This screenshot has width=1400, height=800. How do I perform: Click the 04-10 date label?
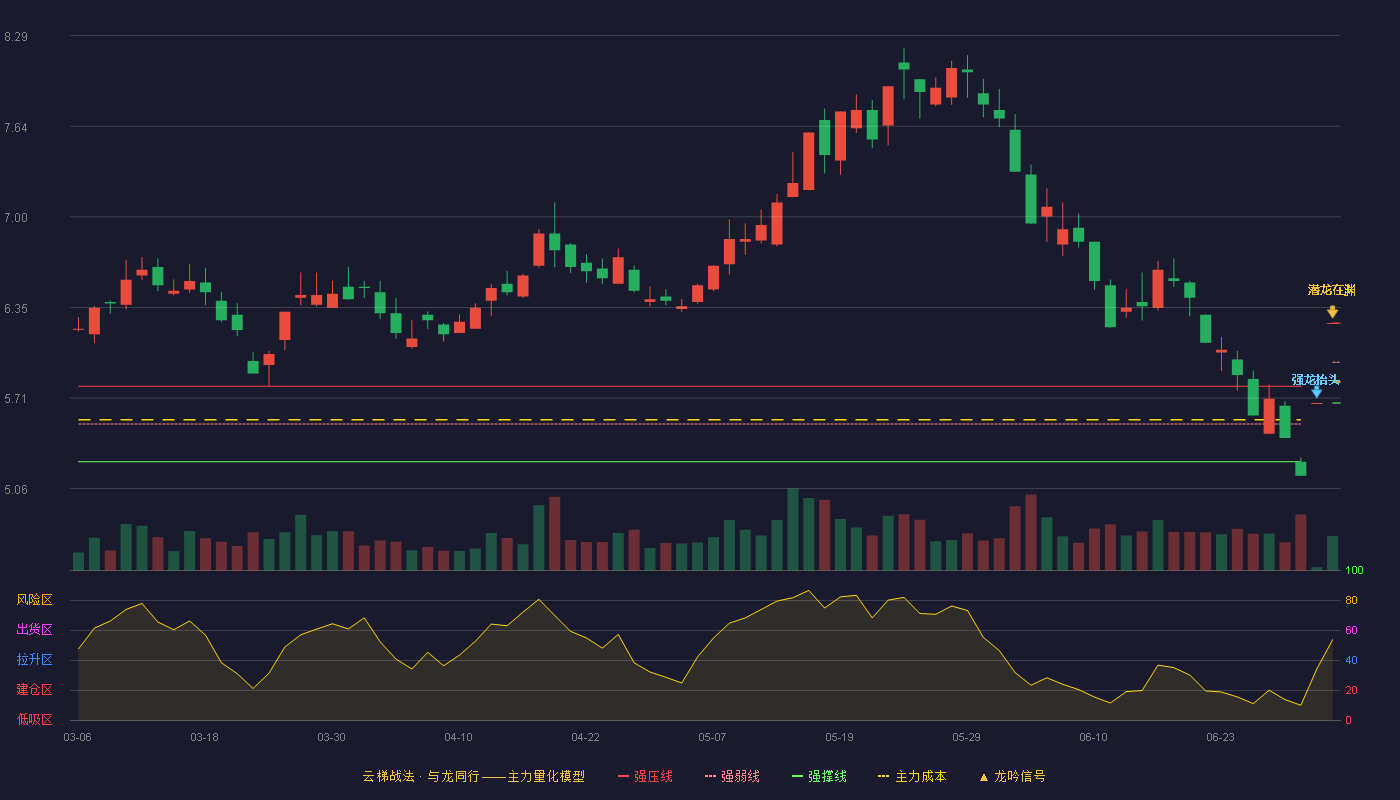458,737
